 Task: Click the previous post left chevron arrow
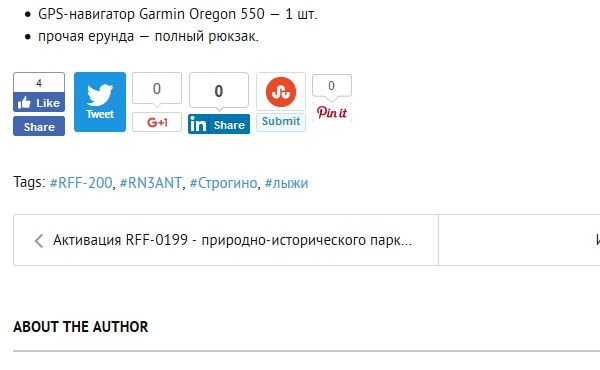click(x=39, y=241)
